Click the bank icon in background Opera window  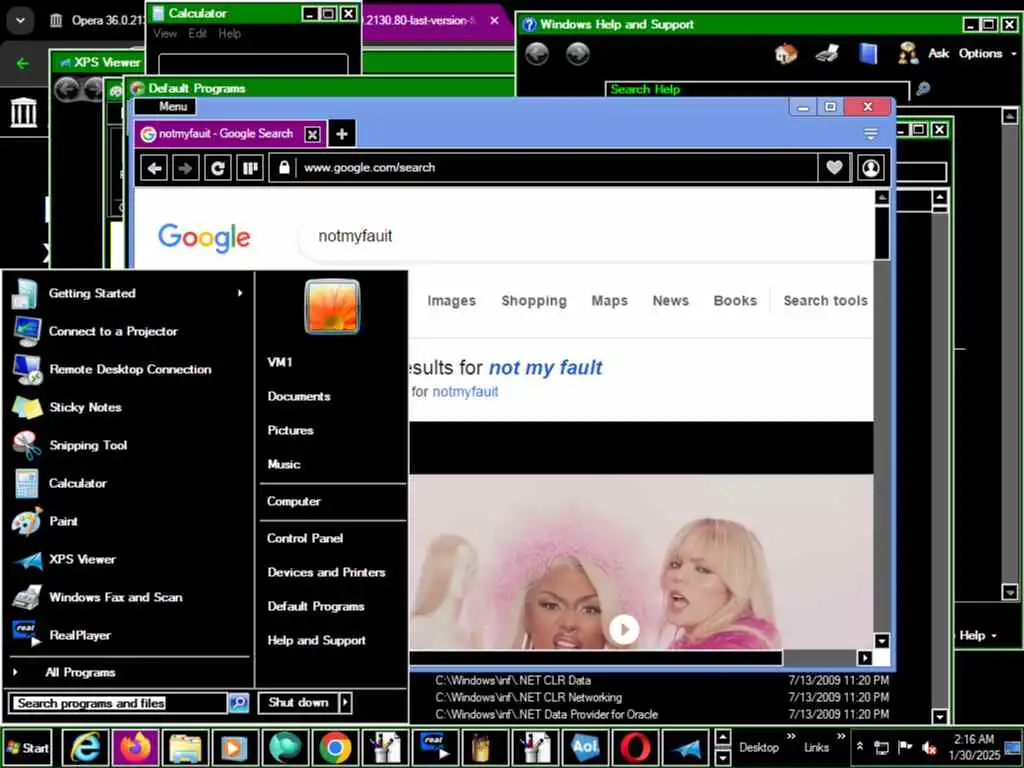pyautogui.click(x=24, y=112)
